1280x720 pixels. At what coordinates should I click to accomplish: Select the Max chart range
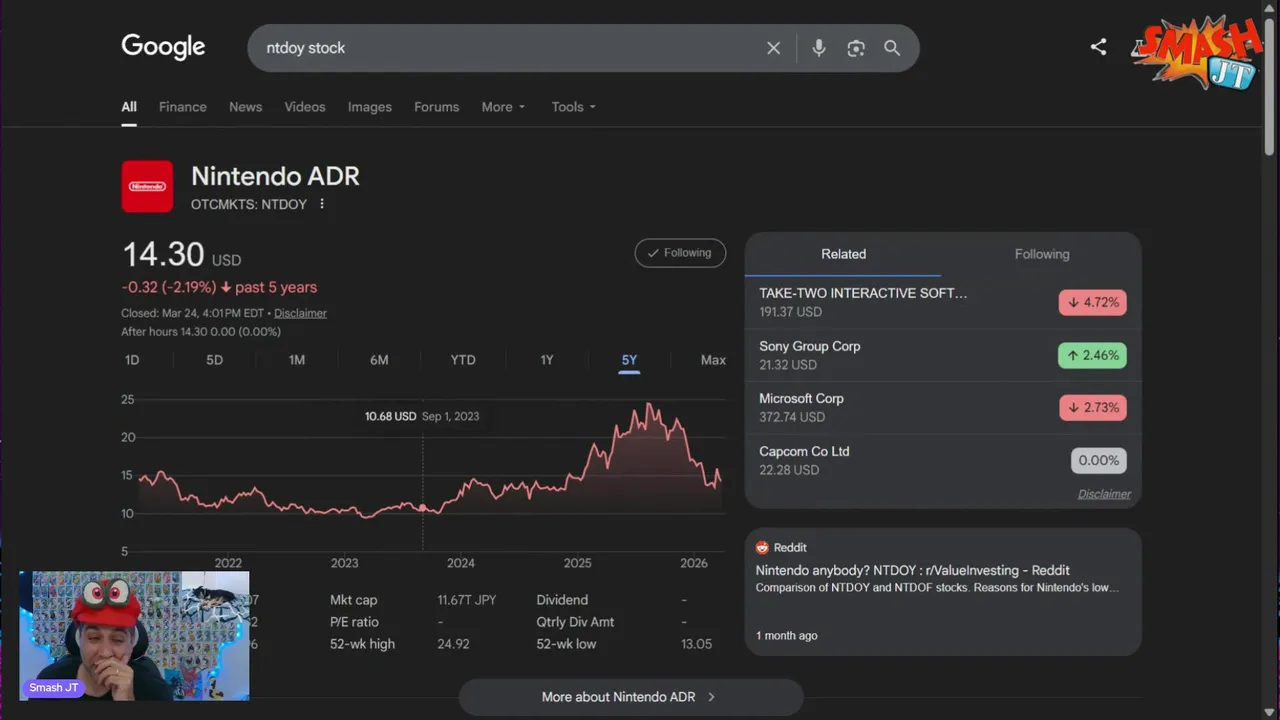[x=713, y=360]
